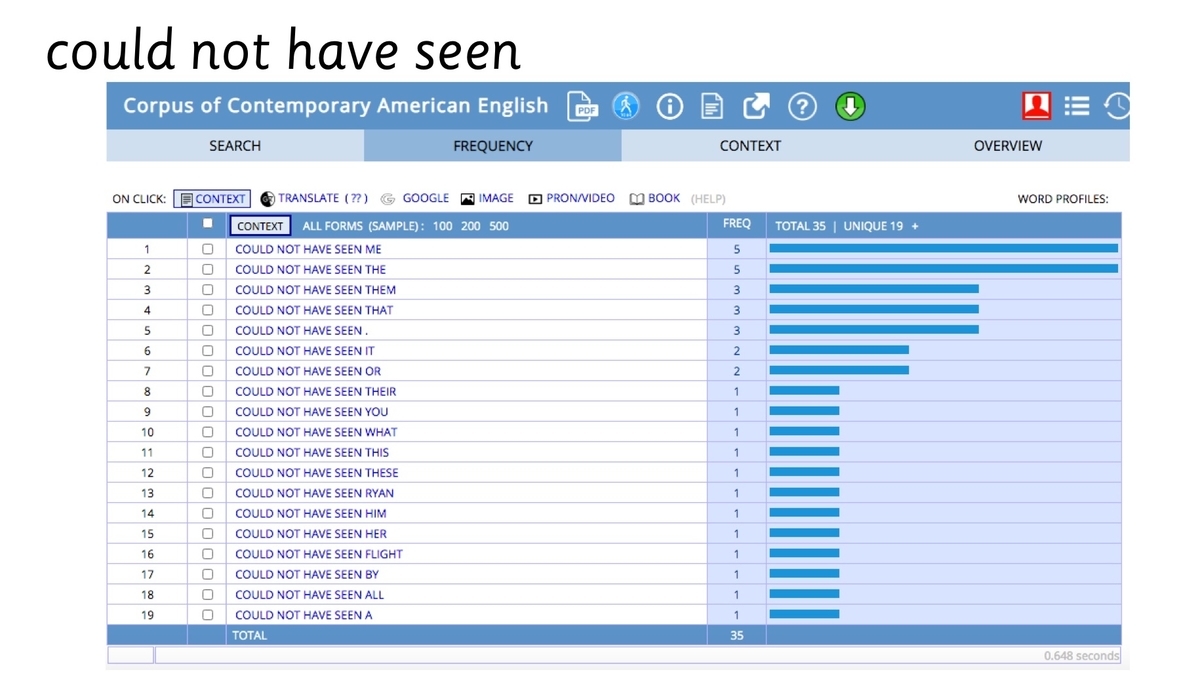Click the document text page icon
This screenshot has width=1200, height=693.
point(712,106)
